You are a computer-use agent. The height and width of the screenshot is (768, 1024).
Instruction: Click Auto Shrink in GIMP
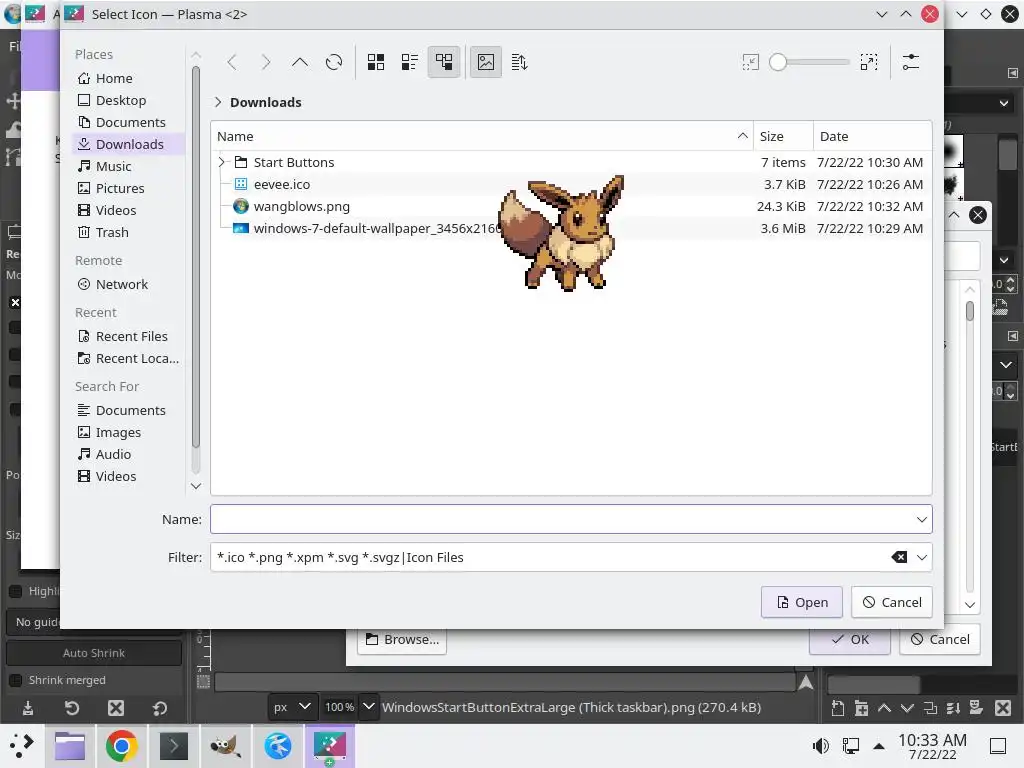coord(93,653)
